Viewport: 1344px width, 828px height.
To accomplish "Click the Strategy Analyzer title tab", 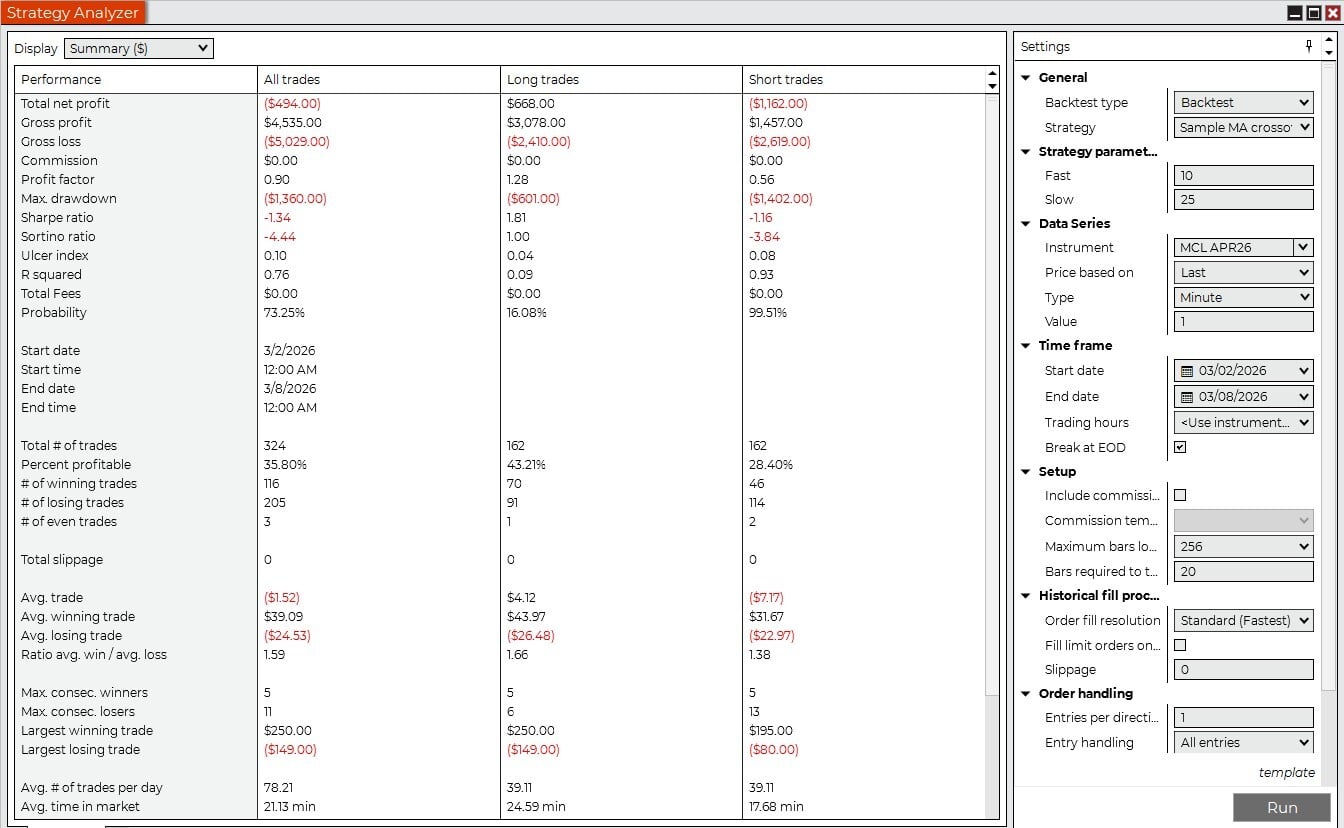I will (x=73, y=13).
